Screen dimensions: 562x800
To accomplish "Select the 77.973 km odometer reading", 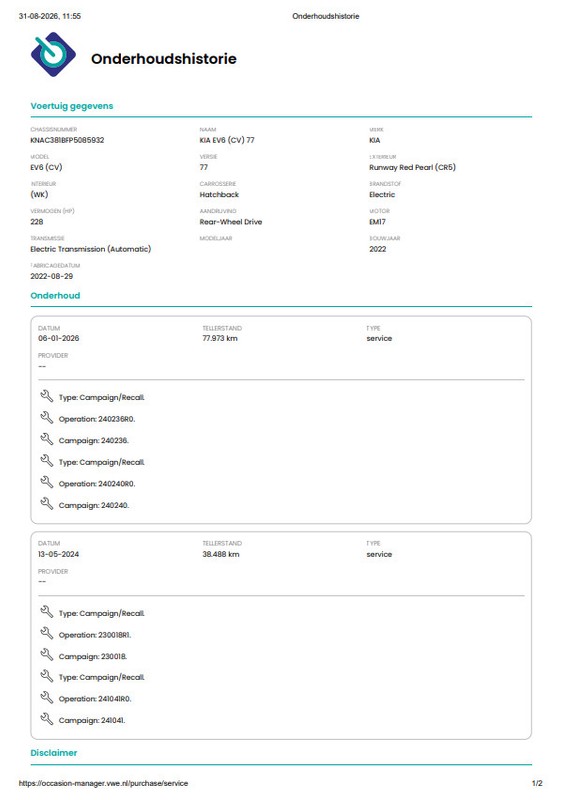I will [x=220, y=338].
